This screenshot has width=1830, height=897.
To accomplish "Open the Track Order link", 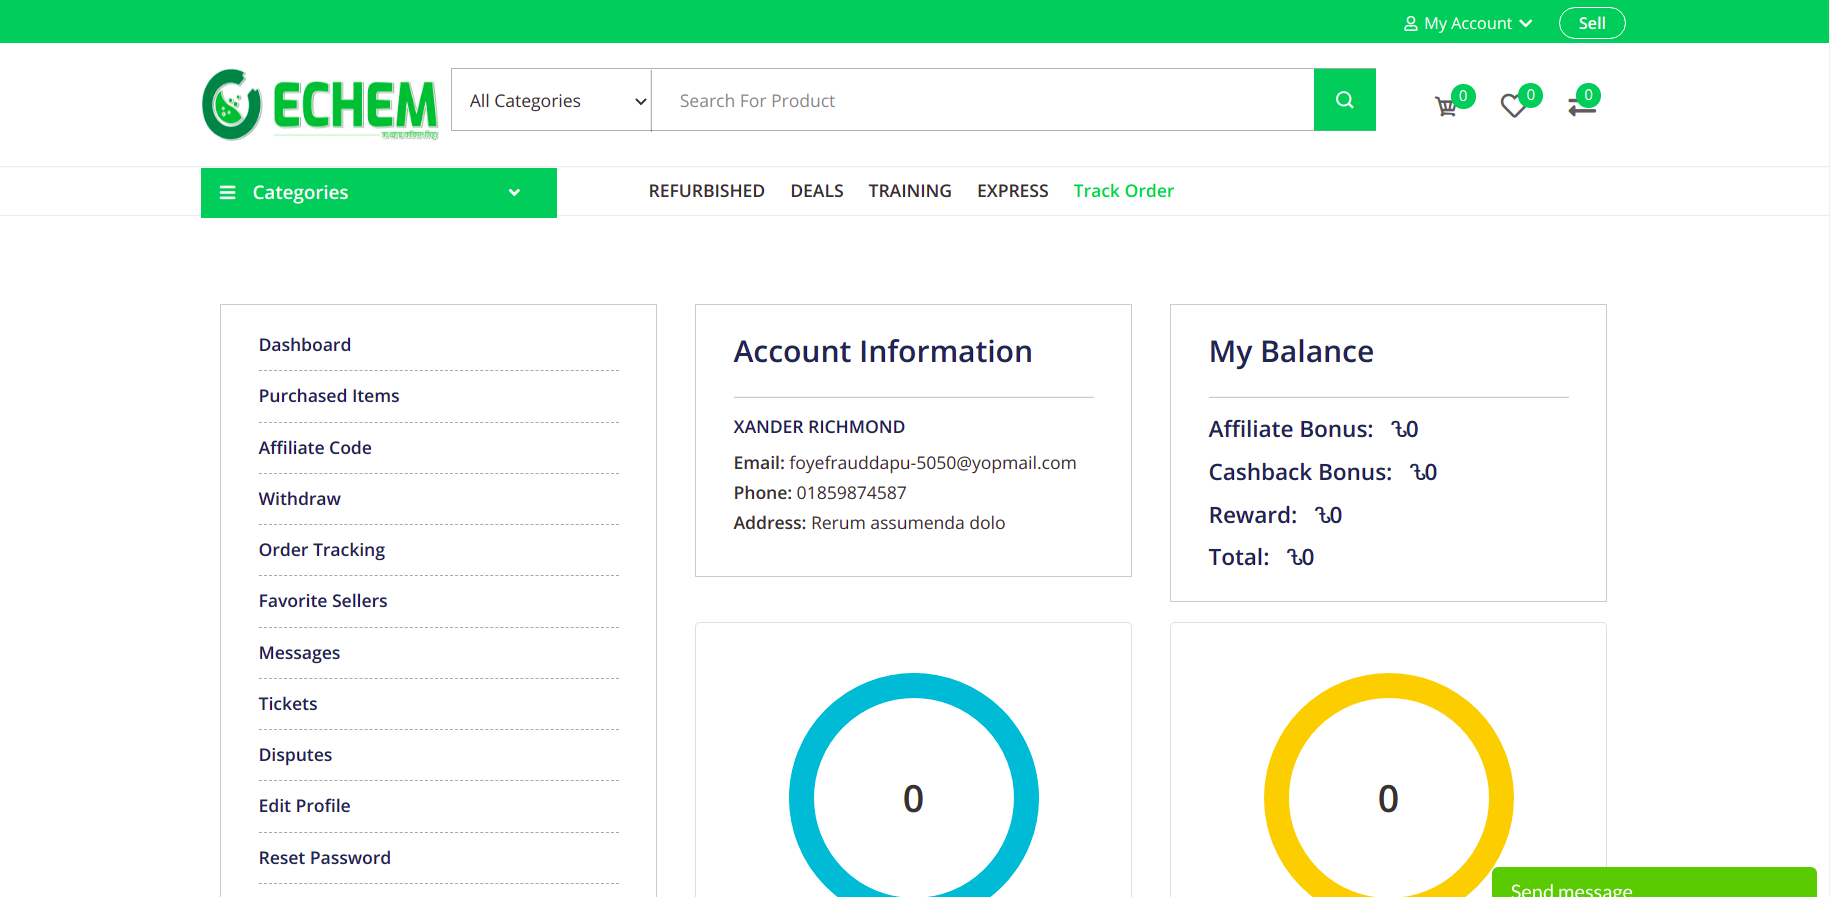I will coord(1124,191).
